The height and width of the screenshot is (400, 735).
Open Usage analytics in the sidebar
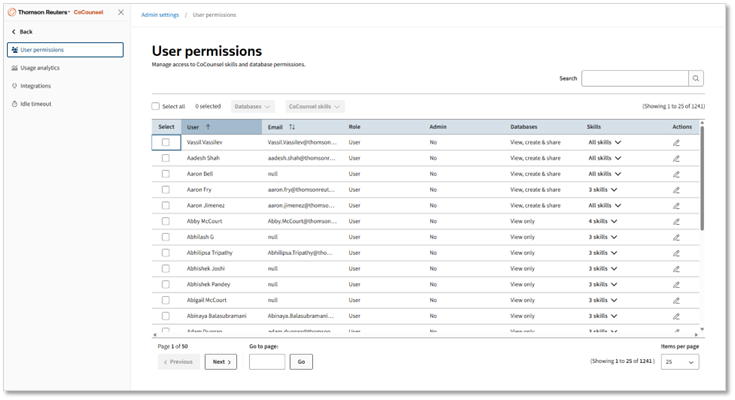pyautogui.click(x=40, y=68)
